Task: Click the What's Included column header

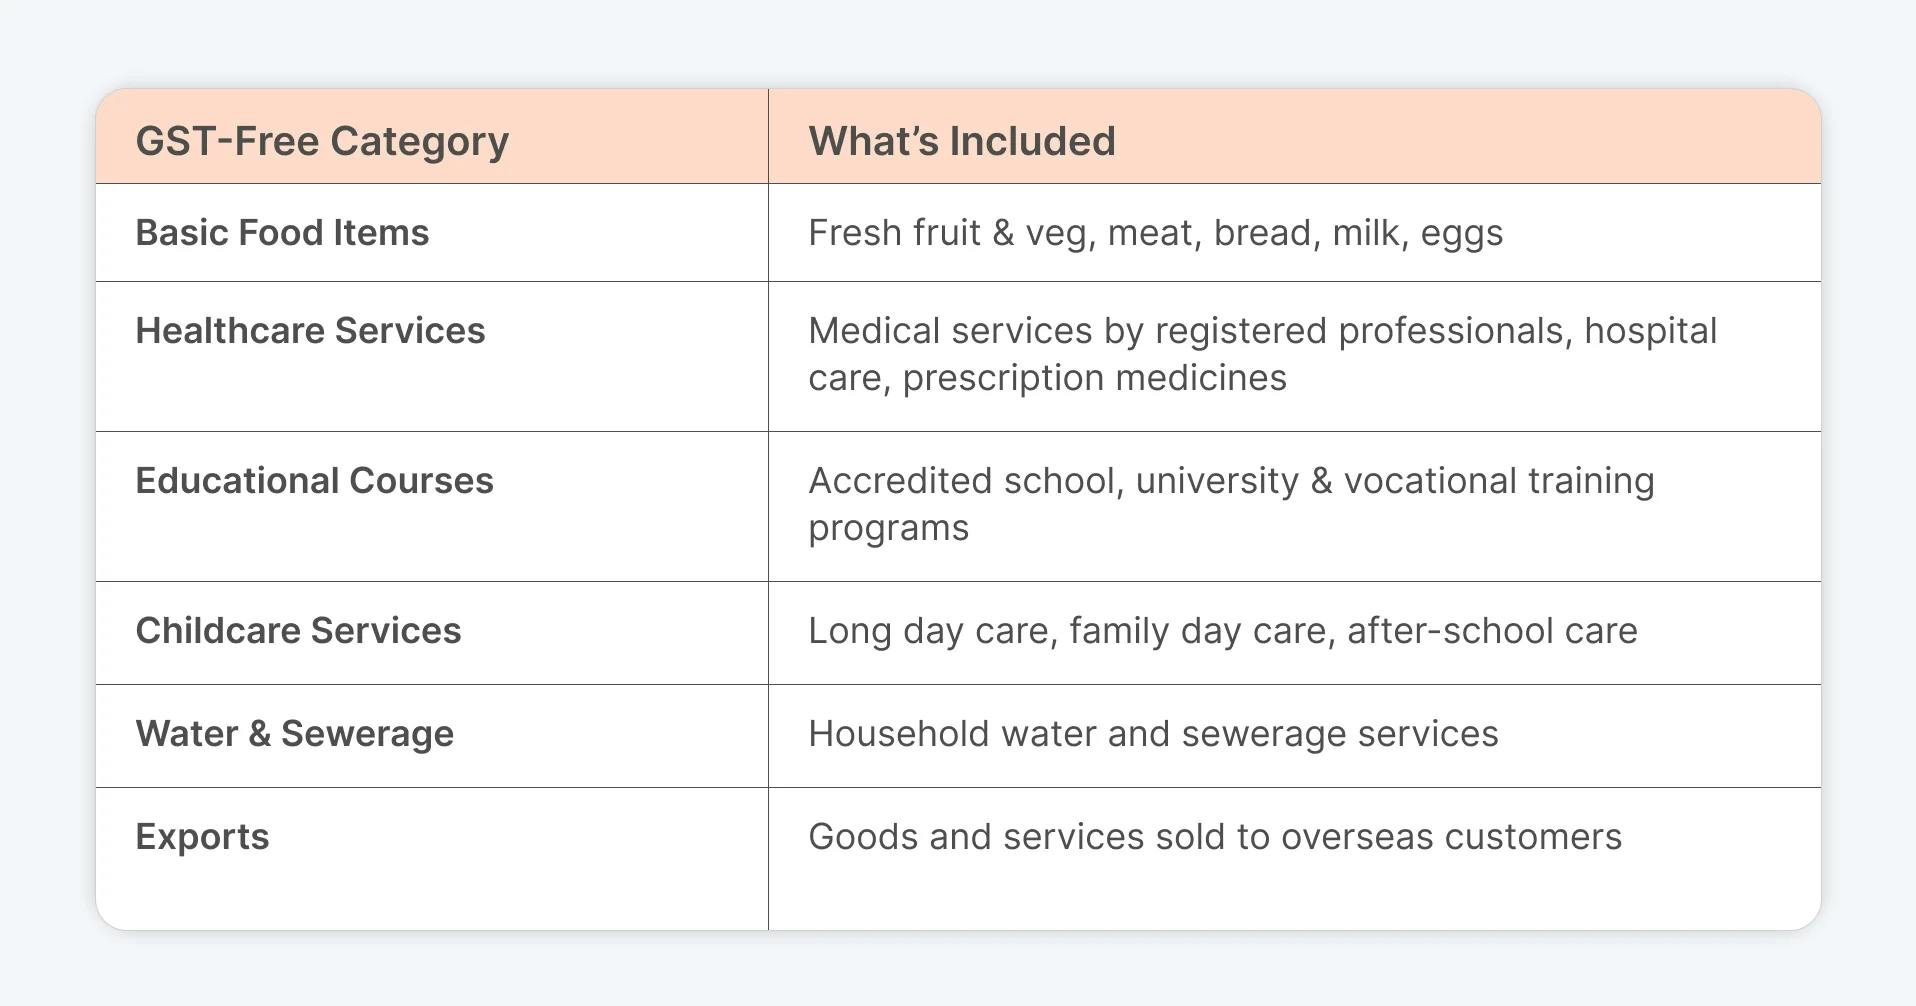Action: pyautogui.click(x=961, y=141)
